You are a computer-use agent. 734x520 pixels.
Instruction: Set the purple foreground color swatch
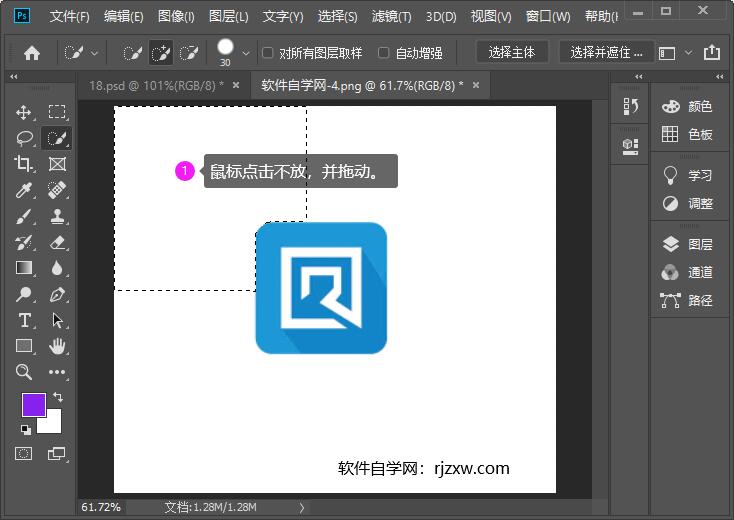pos(34,405)
